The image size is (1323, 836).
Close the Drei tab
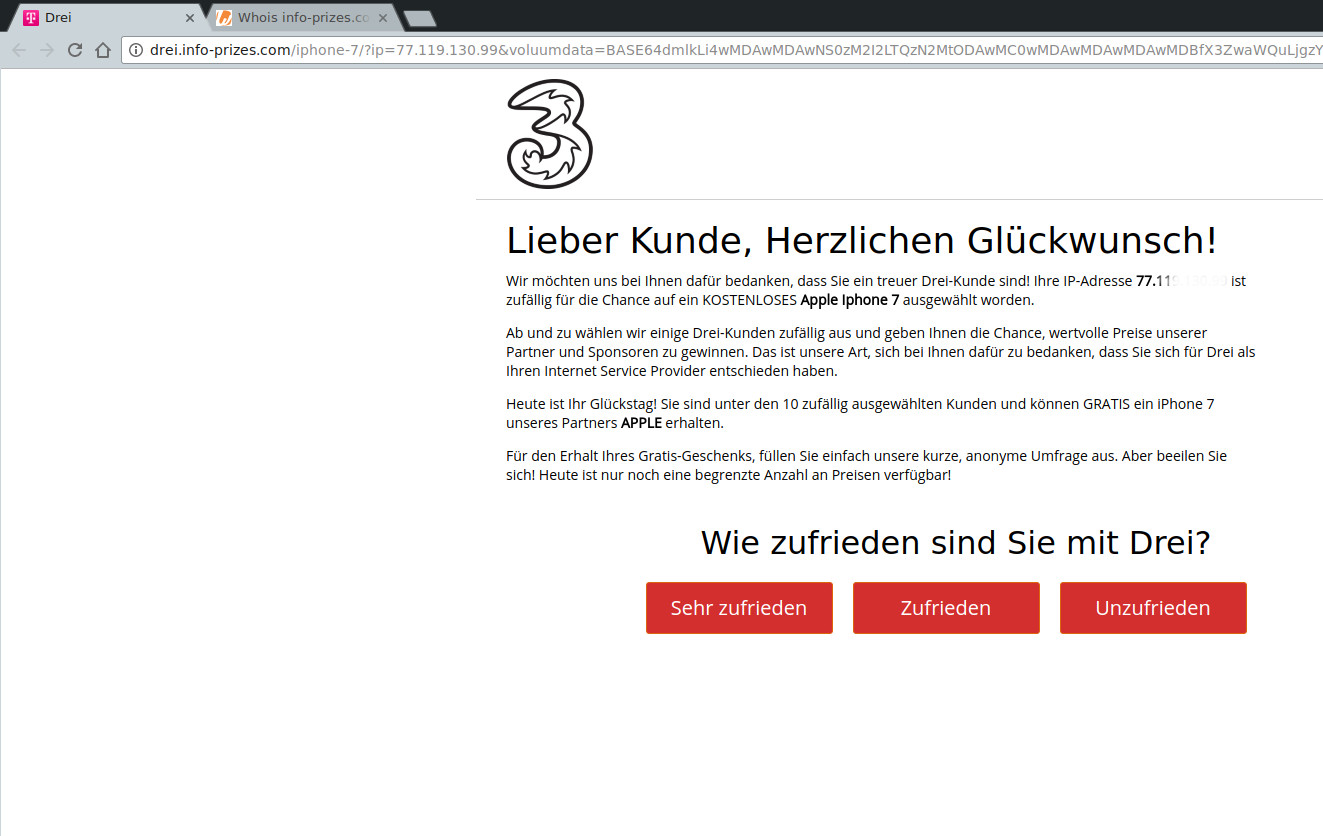pyautogui.click(x=190, y=18)
